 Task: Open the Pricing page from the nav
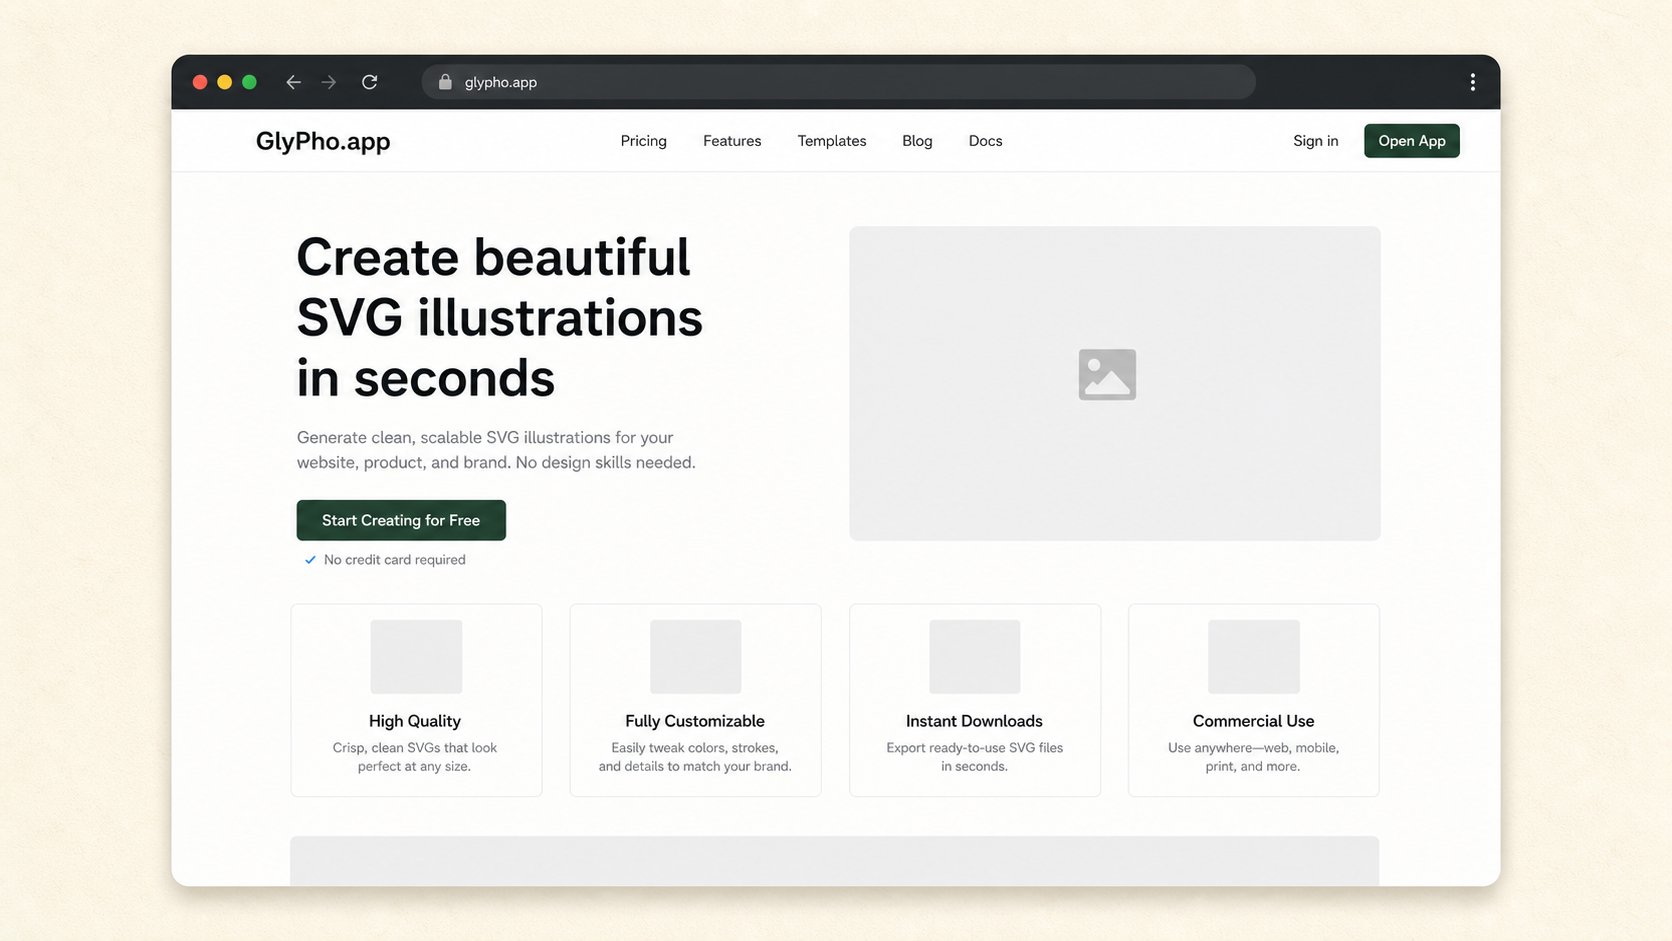pyautogui.click(x=643, y=141)
